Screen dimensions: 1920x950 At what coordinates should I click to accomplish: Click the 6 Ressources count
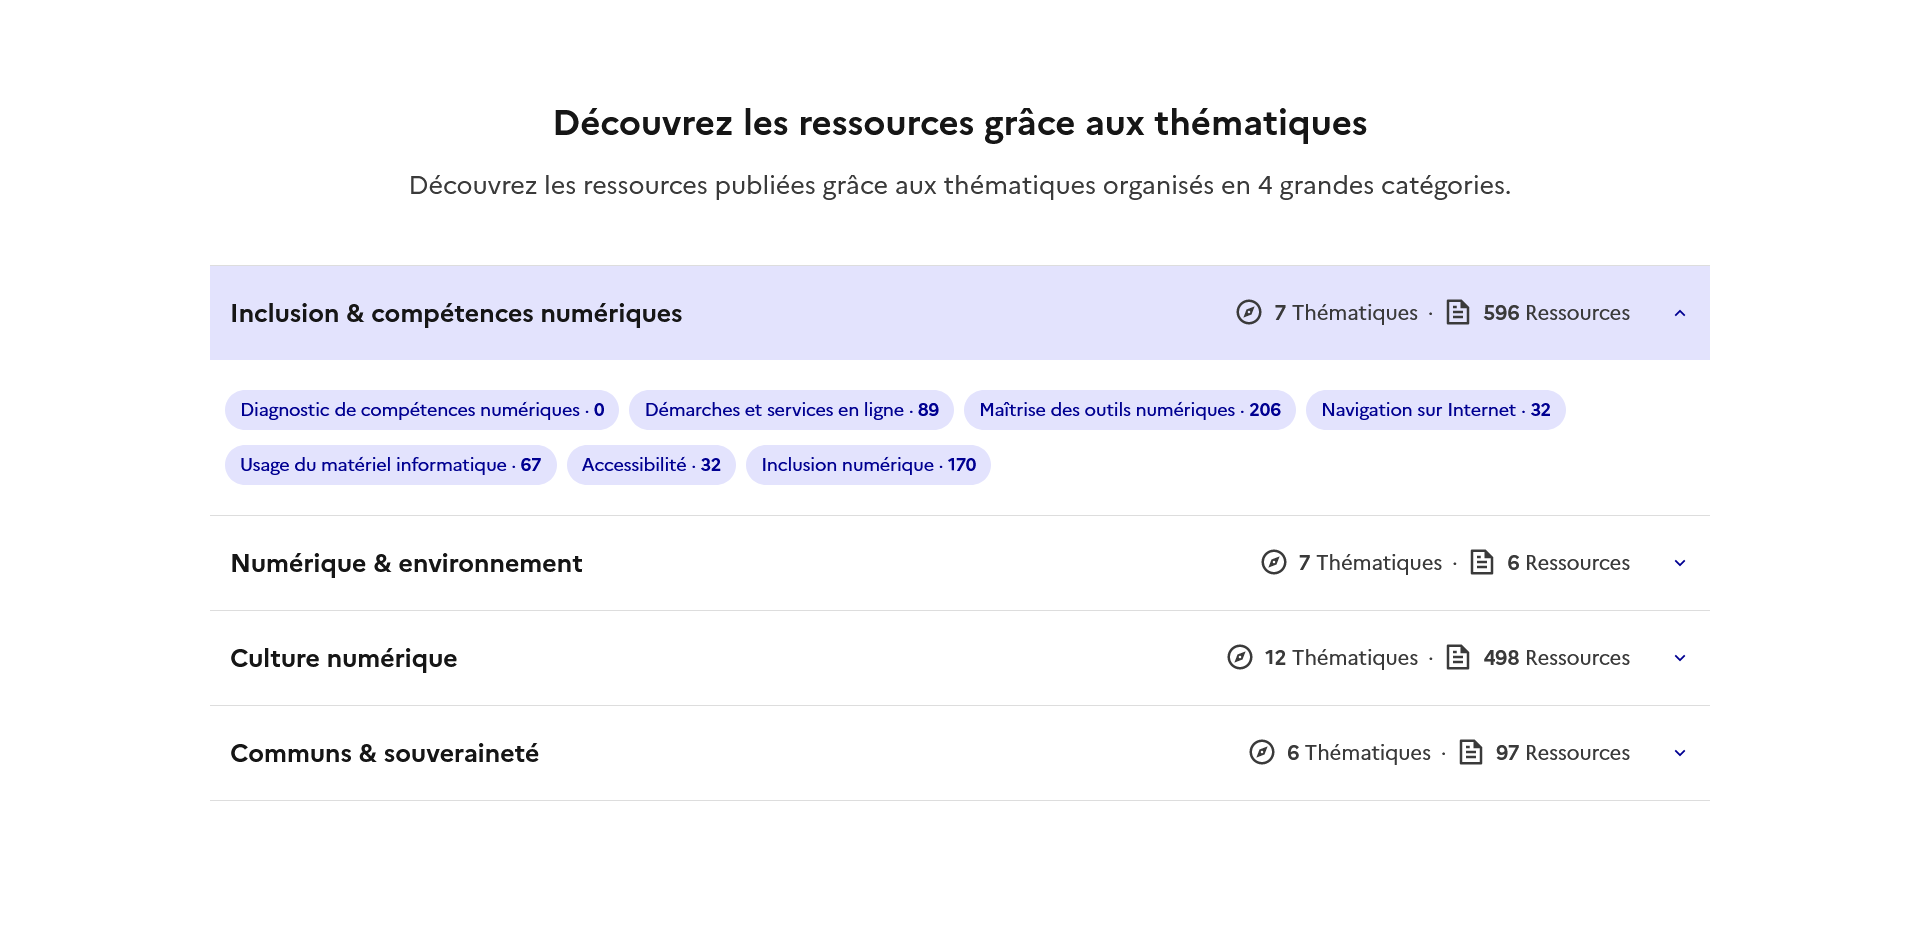[1568, 563]
